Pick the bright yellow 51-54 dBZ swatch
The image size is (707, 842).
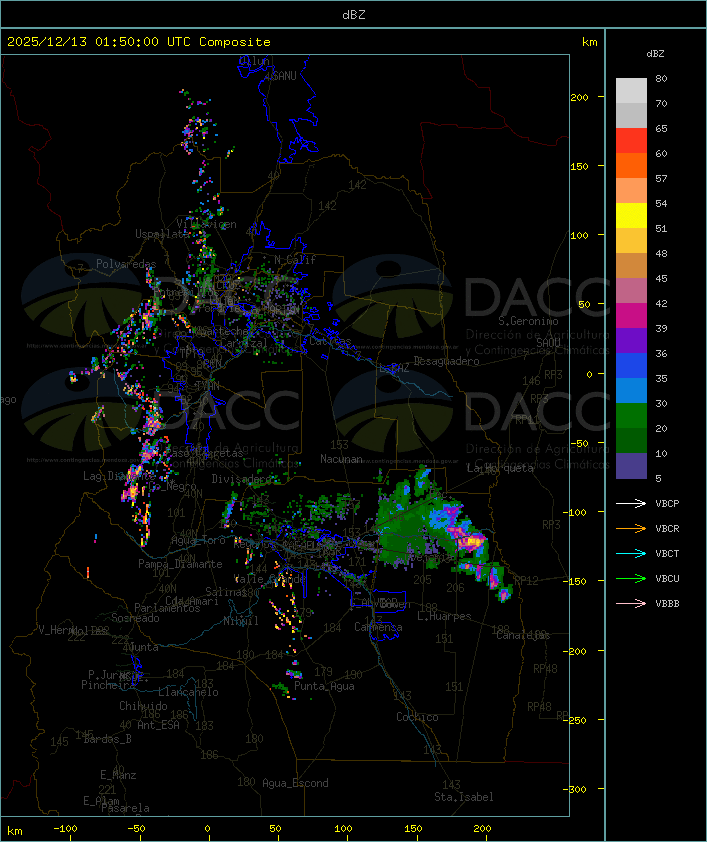631,216
